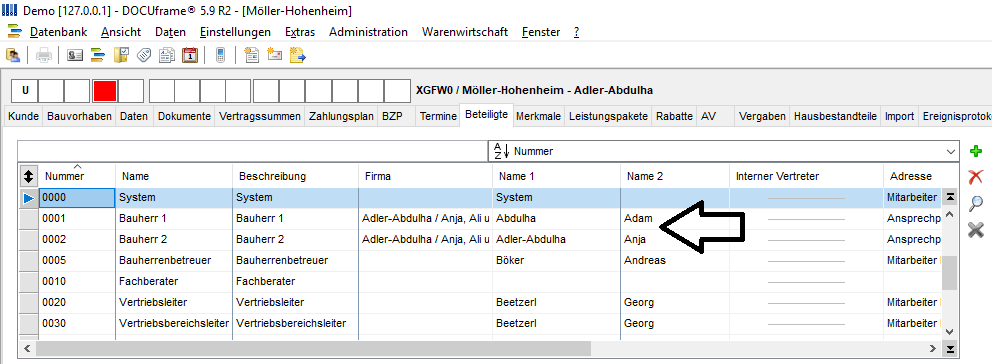Viewport: 992px width, 364px height.
Task: Click the status box labeled U
Action: pos(25,91)
